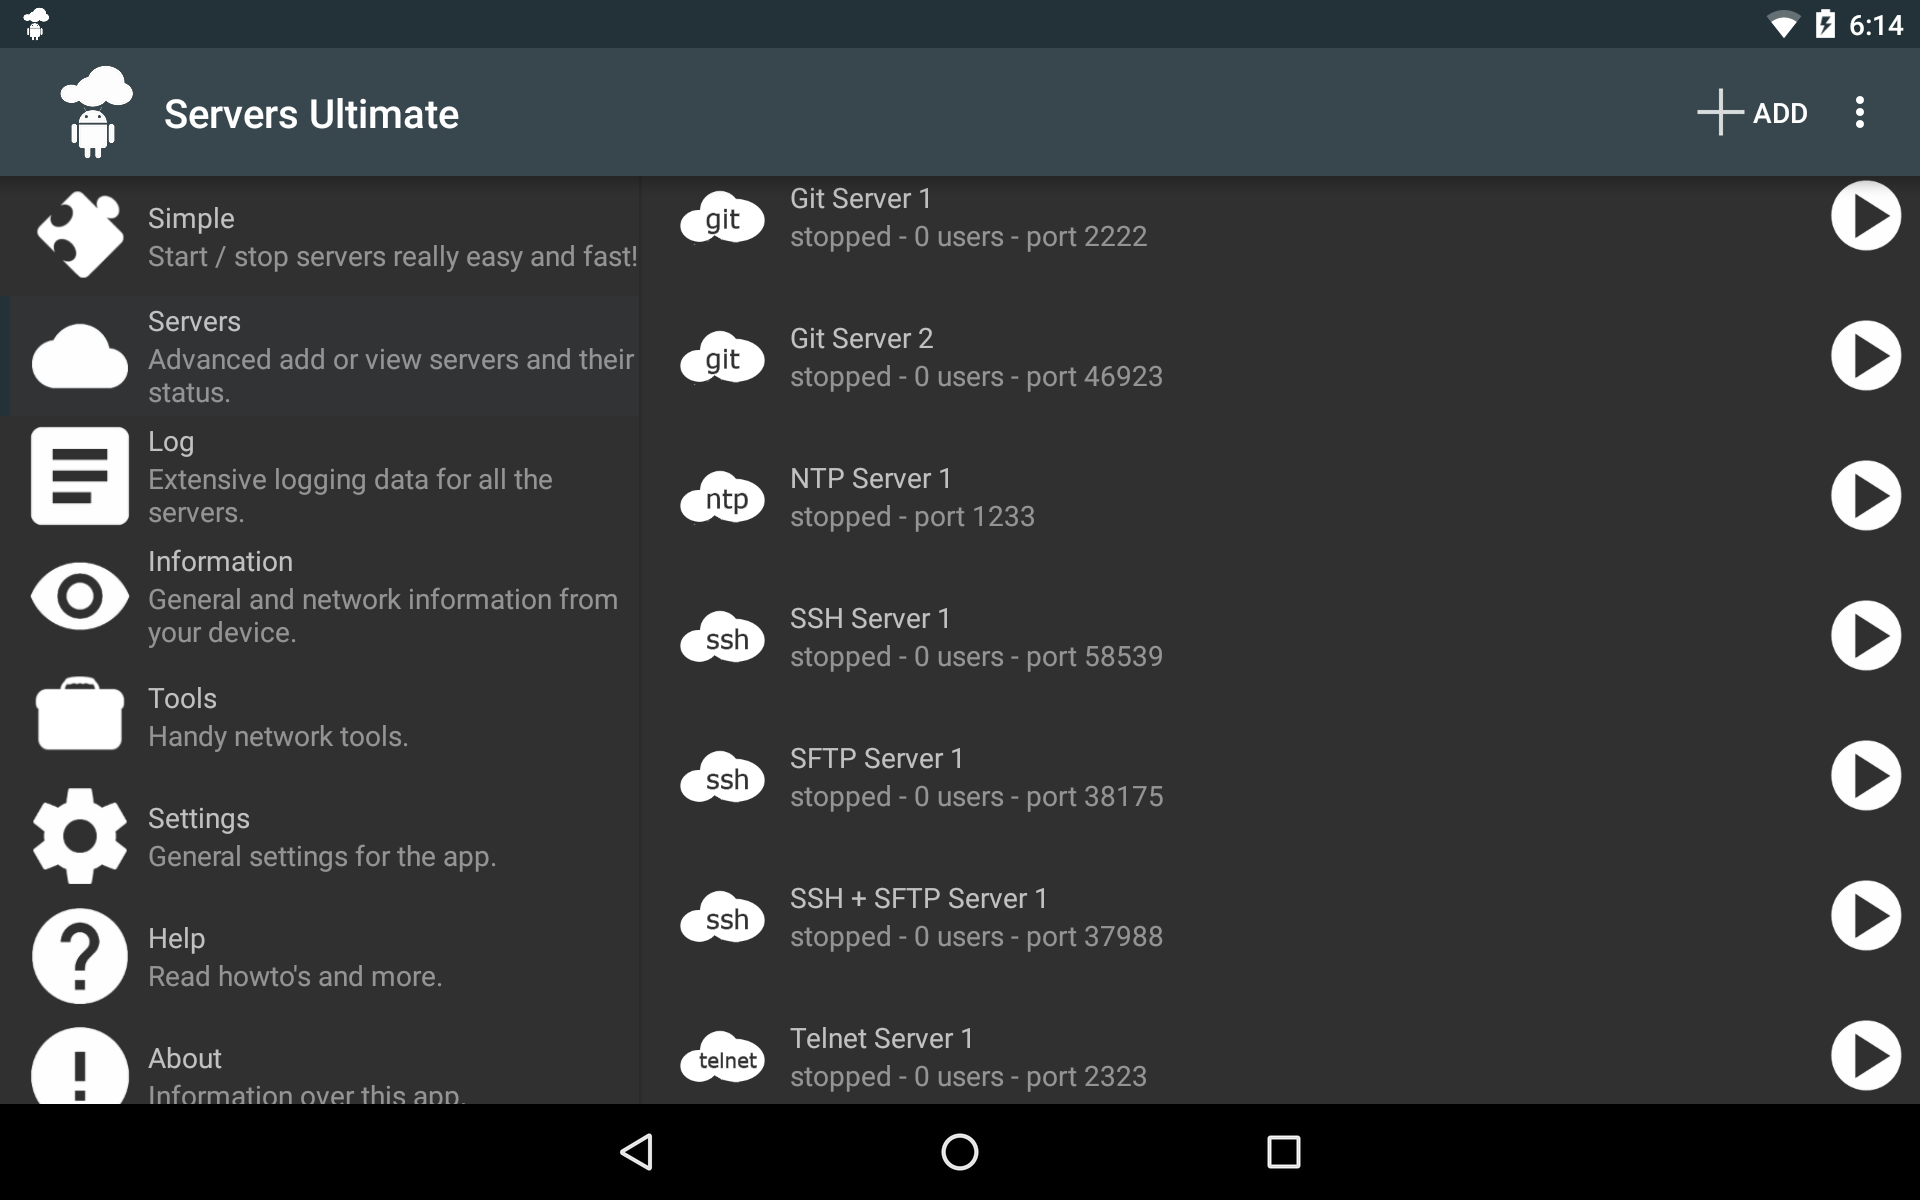Tap the git cloud icon for Git Server 2
Image resolution: width=1920 pixels, height=1200 pixels.
722,358
